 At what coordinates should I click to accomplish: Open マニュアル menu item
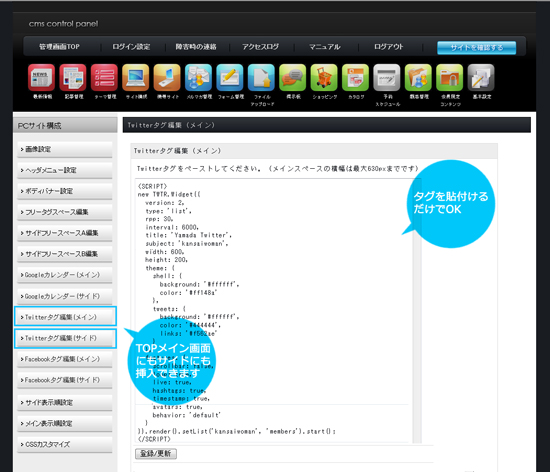click(x=325, y=47)
